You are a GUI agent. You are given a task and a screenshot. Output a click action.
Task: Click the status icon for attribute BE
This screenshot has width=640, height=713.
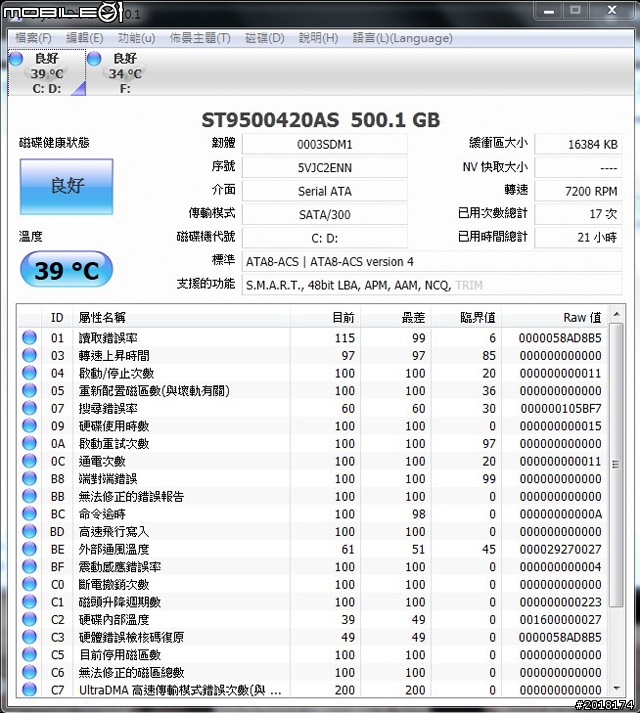click(x=29, y=549)
